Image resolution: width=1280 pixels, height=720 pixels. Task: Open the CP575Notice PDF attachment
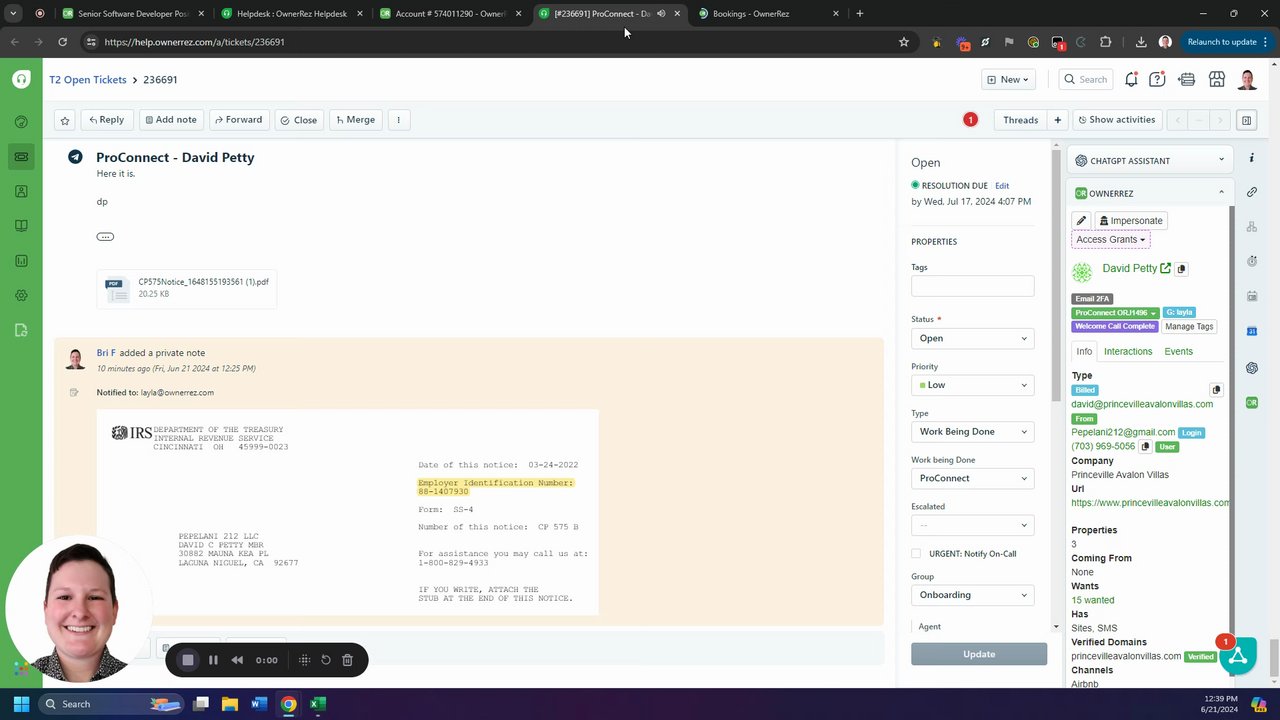(187, 288)
